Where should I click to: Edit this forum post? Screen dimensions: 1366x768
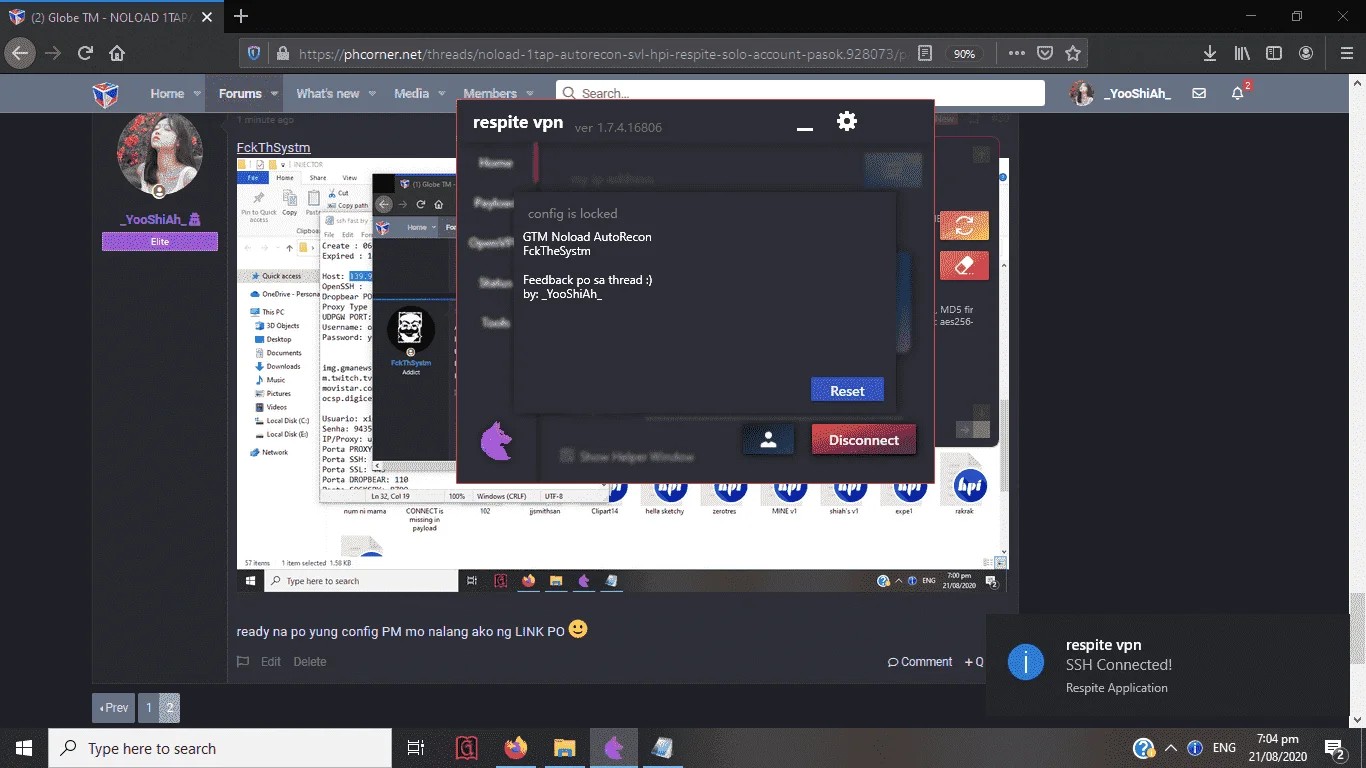pos(271,661)
